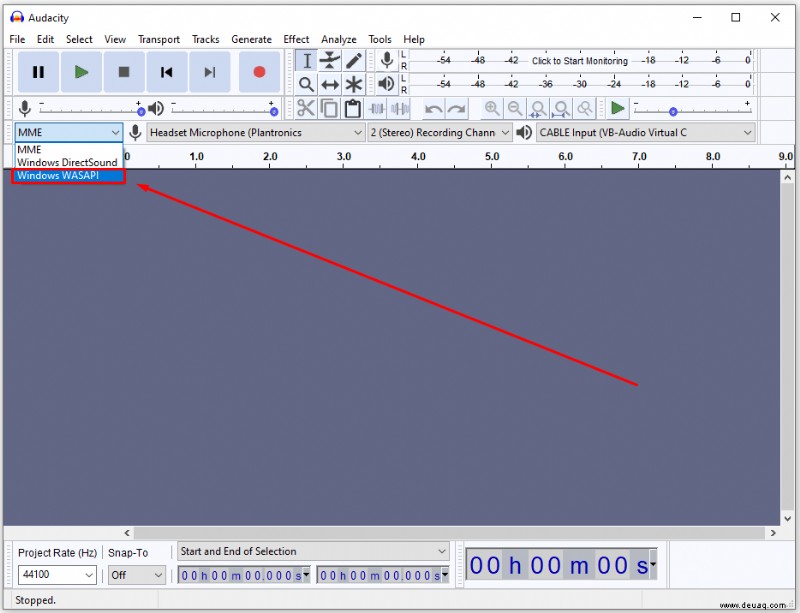Open the Help menu
Screen dimensions: 800x613
tap(414, 39)
